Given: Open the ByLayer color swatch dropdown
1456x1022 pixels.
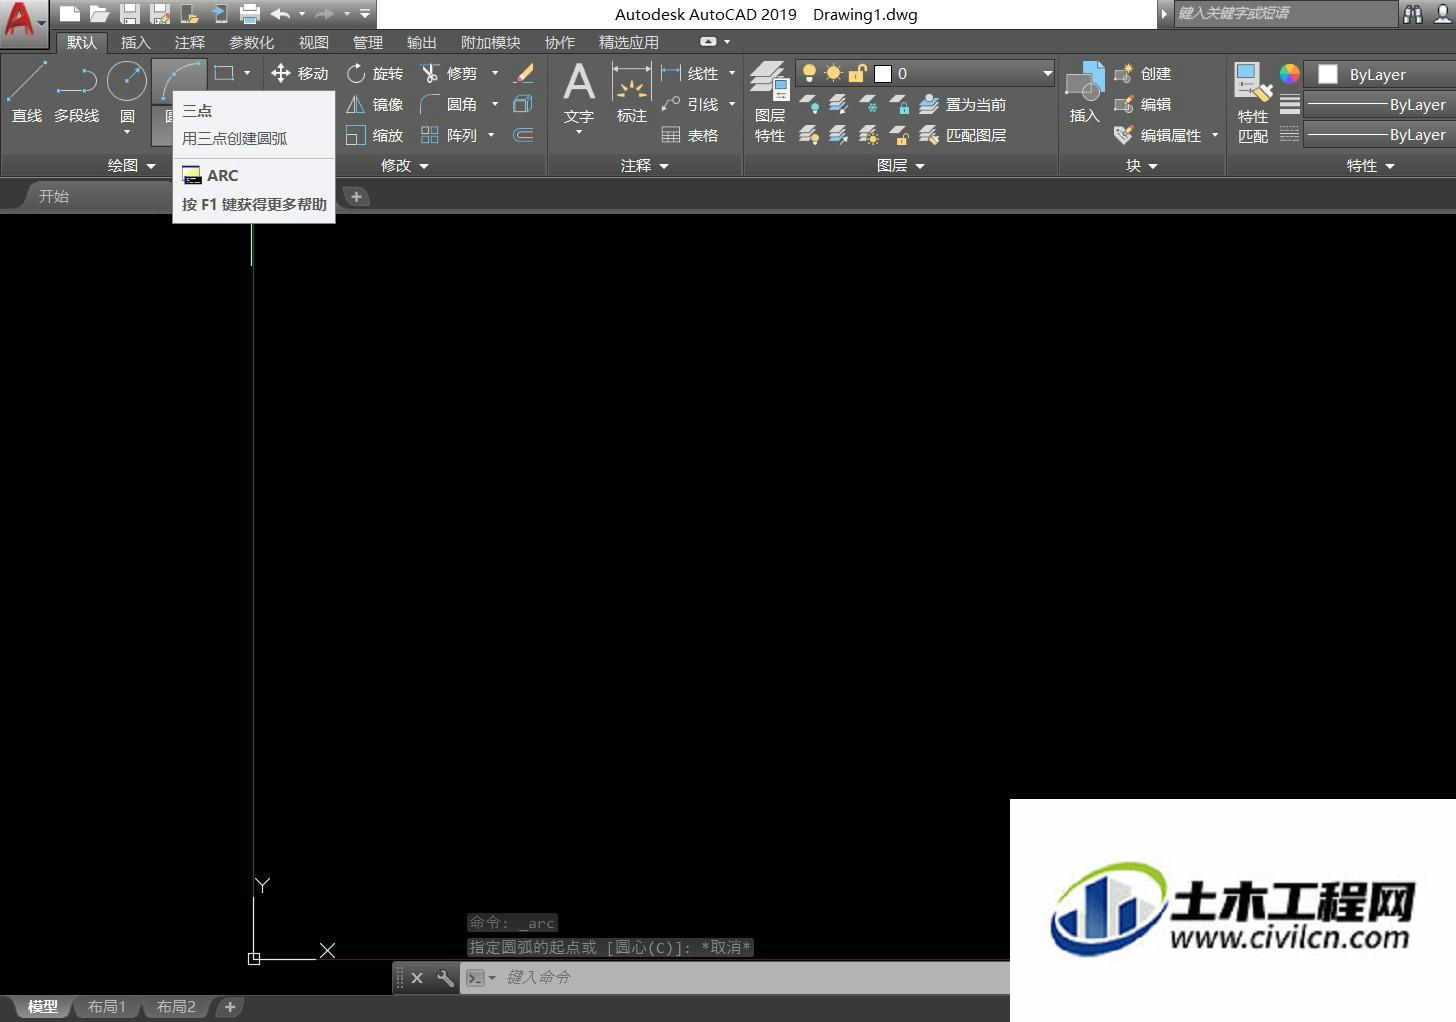Looking at the screenshot, I should (1380, 74).
